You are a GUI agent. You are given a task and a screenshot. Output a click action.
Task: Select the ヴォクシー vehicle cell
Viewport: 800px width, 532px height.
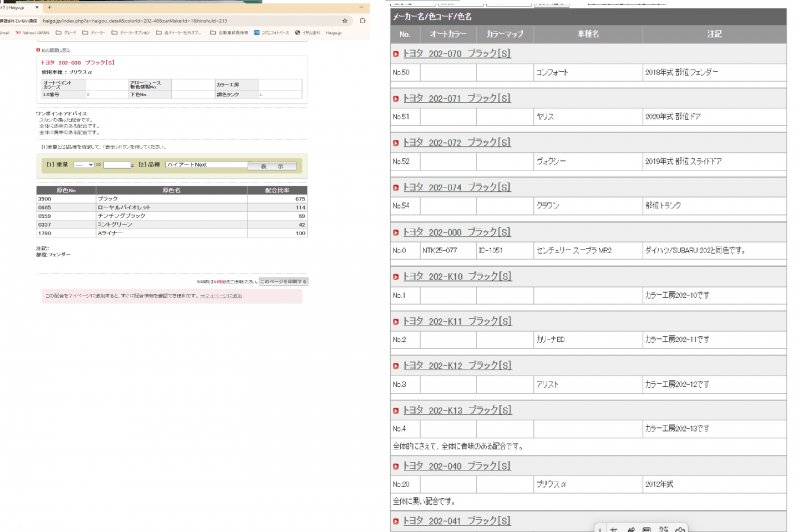pyautogui.click(x=588, y=161)
